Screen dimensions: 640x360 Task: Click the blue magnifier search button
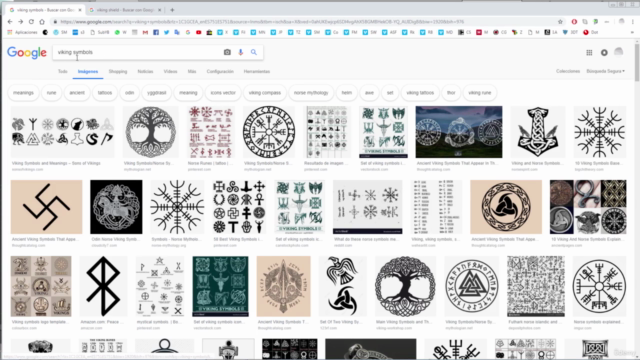[x=254, y=52]
